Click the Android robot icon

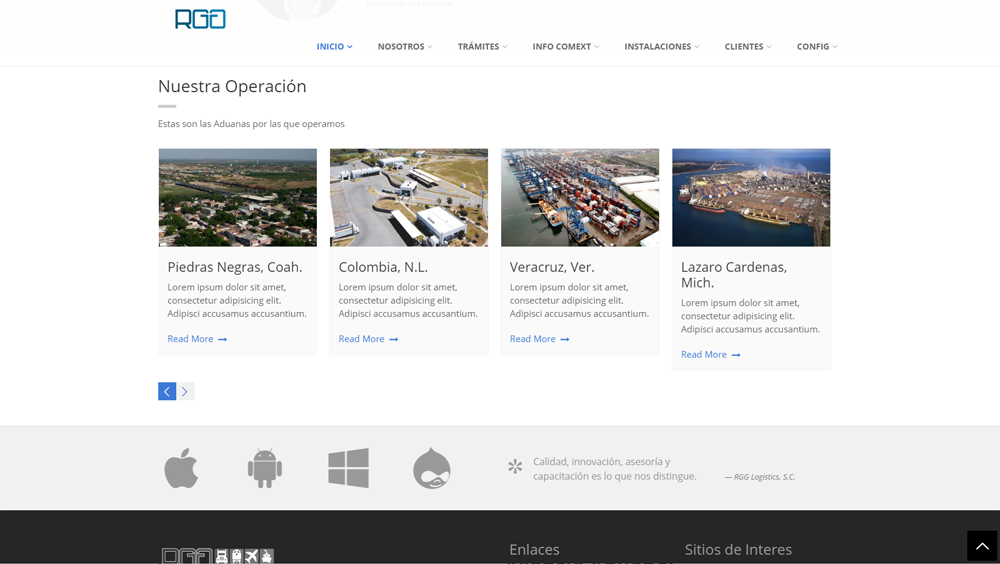265,468
